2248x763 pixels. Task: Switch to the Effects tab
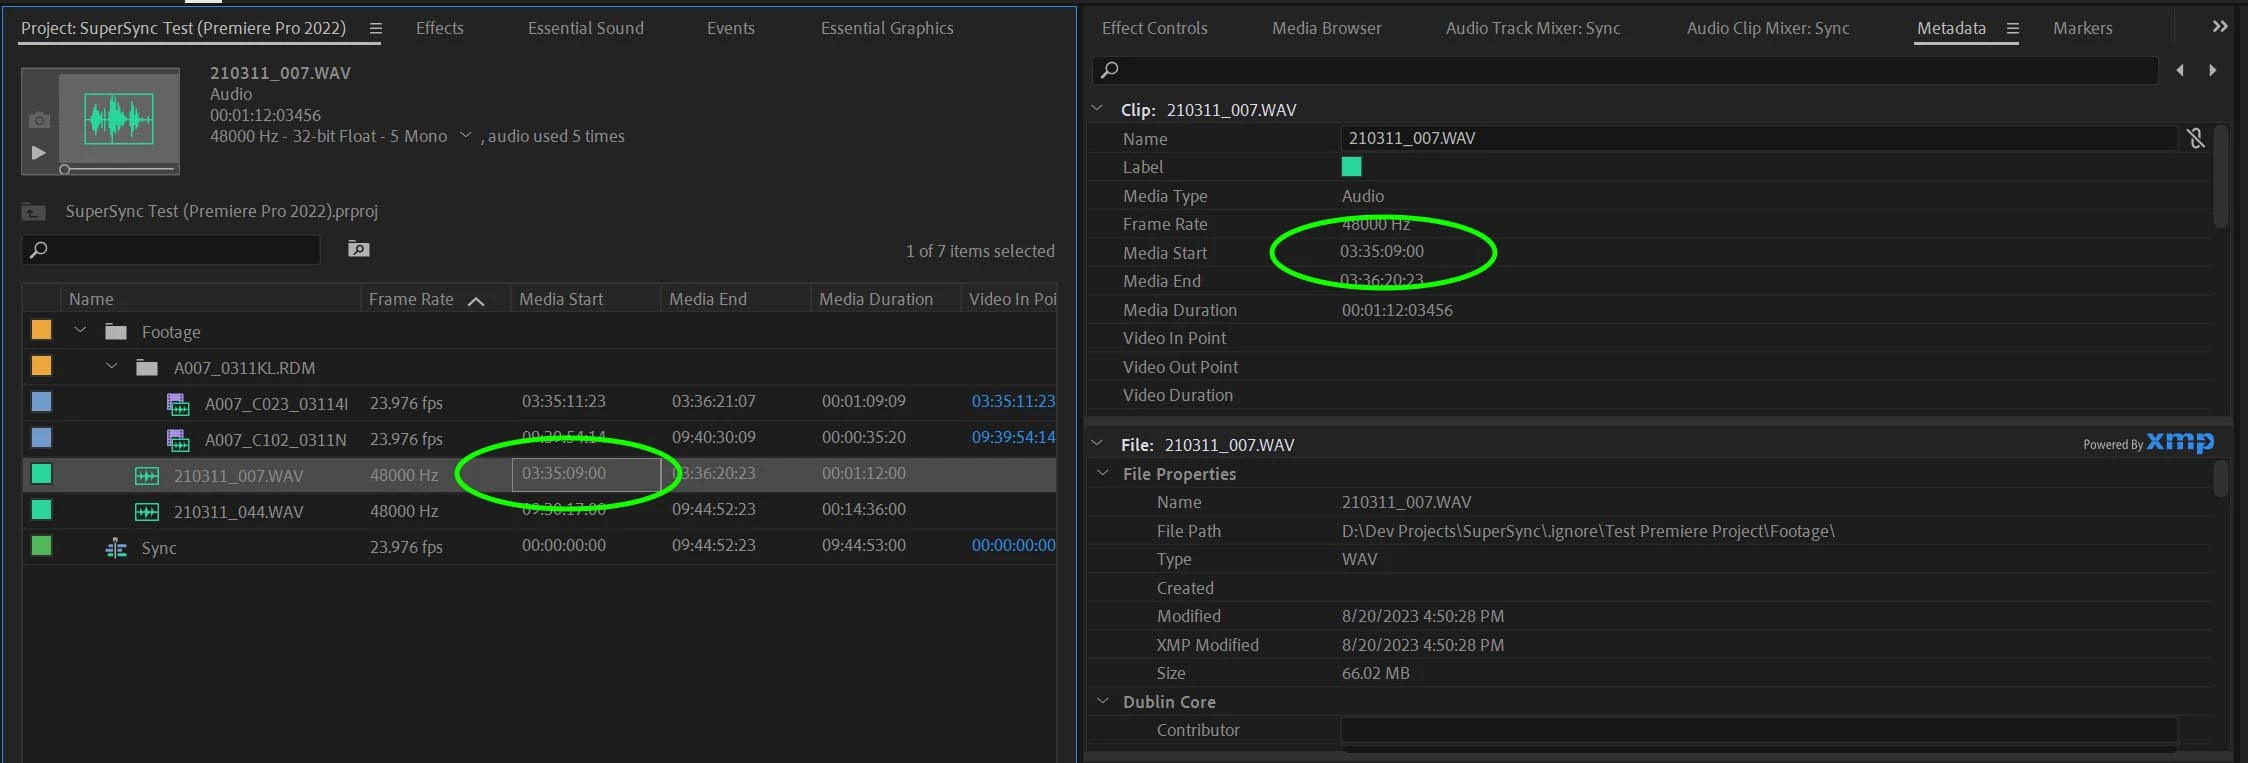pos(440,28)
